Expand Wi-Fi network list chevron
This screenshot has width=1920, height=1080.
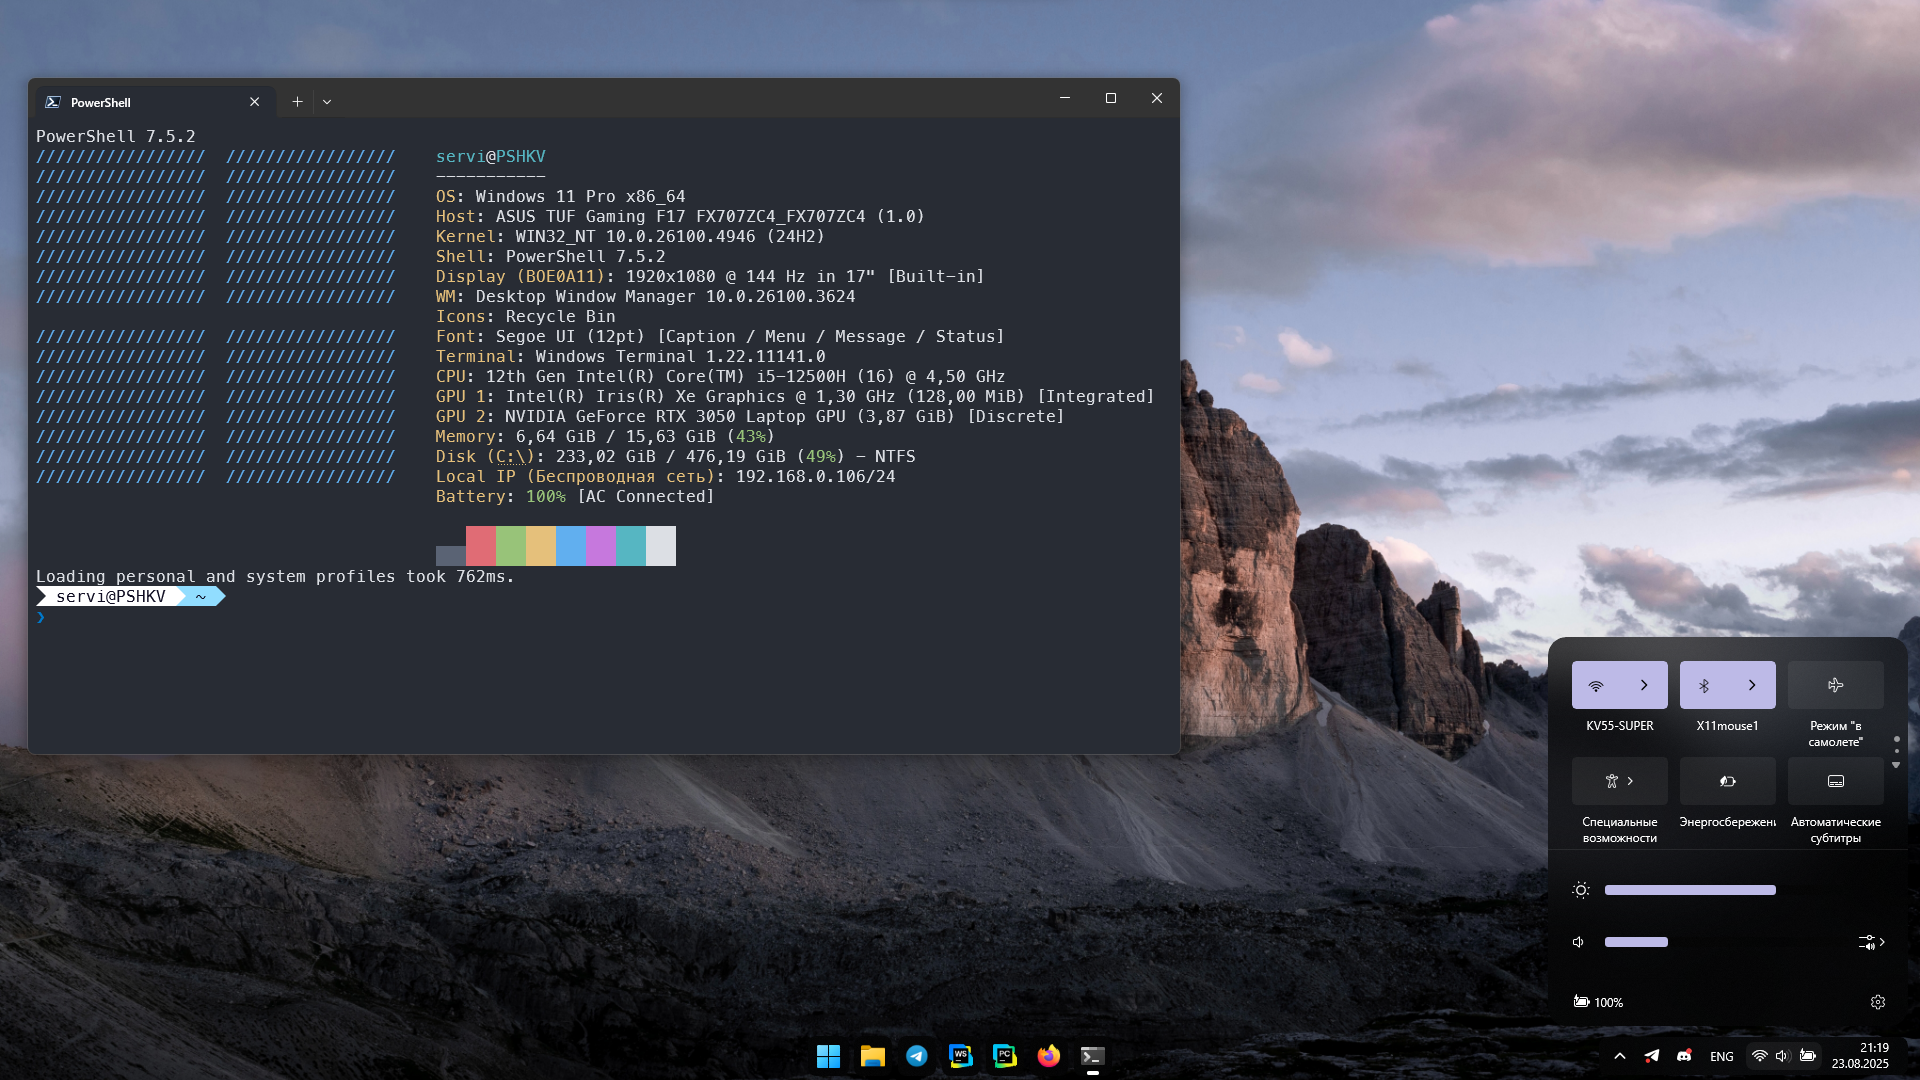1644,685
